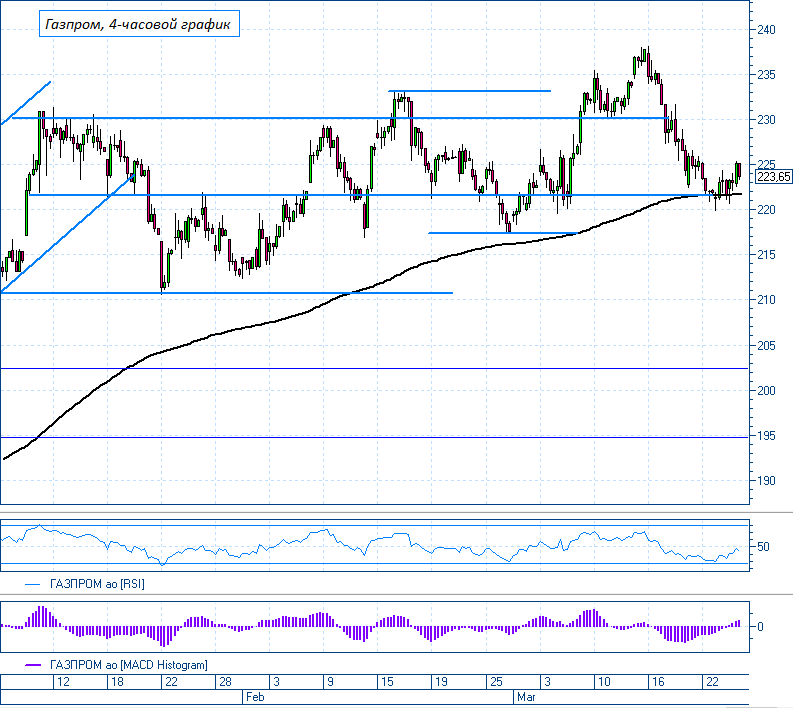Click the Mar month label
The width and height of the screenshot is (796, 708).
pos(526,697)
